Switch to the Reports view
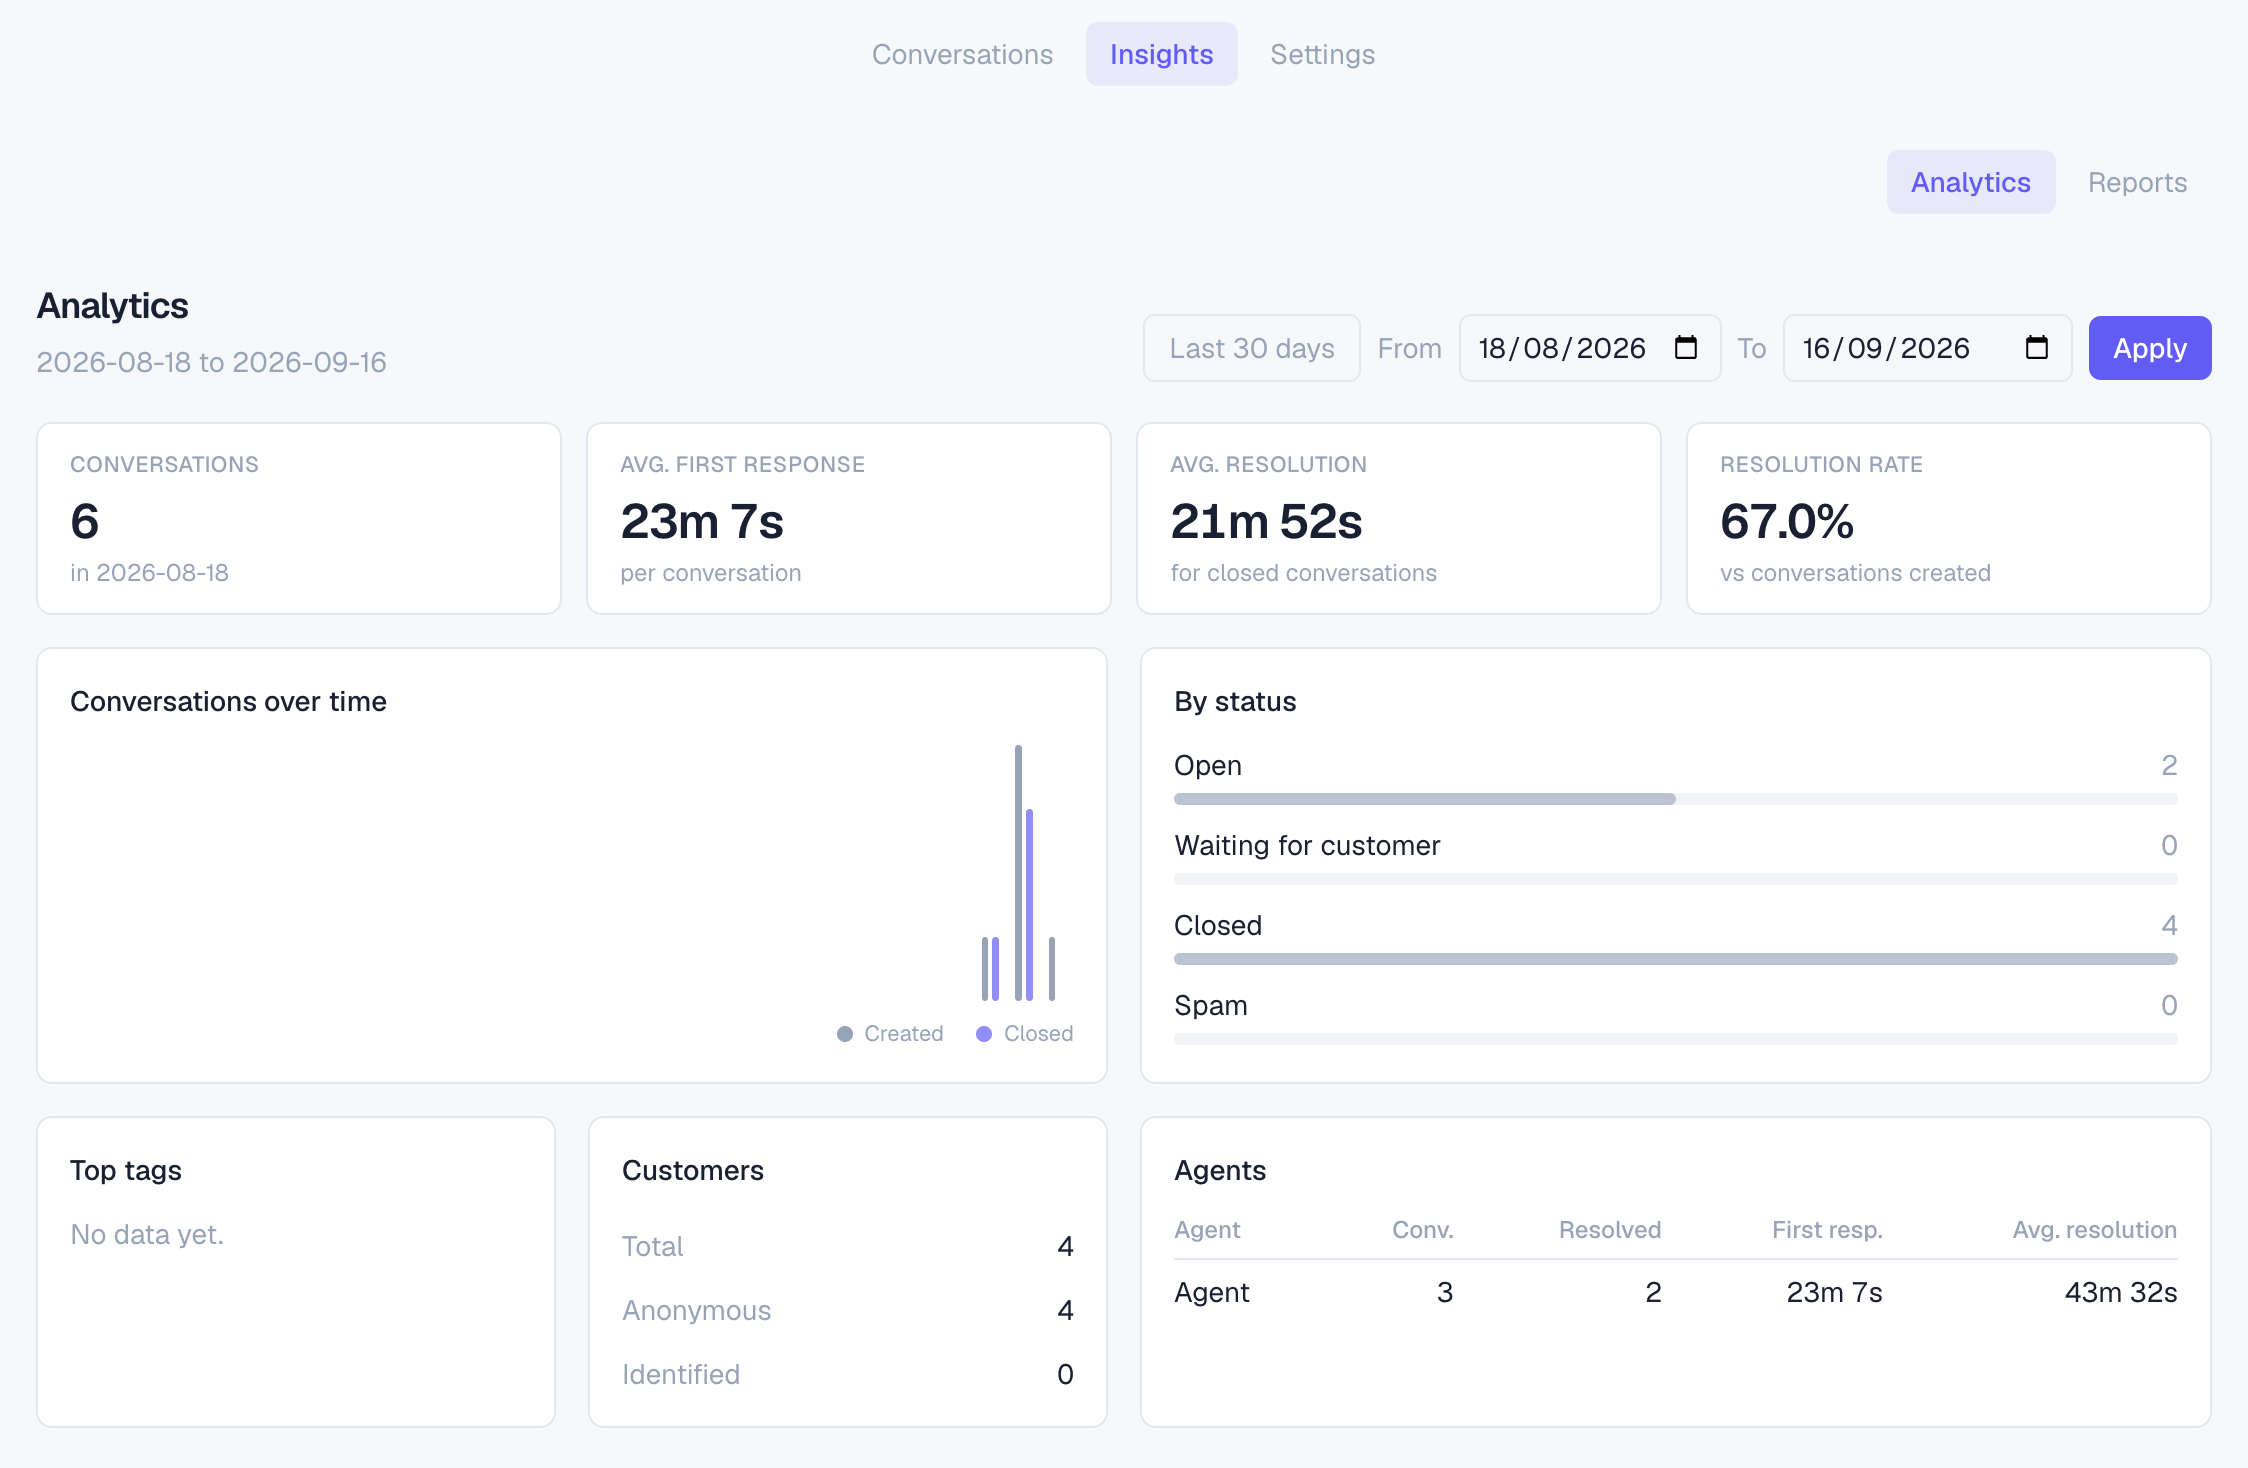 point(2137,182)
